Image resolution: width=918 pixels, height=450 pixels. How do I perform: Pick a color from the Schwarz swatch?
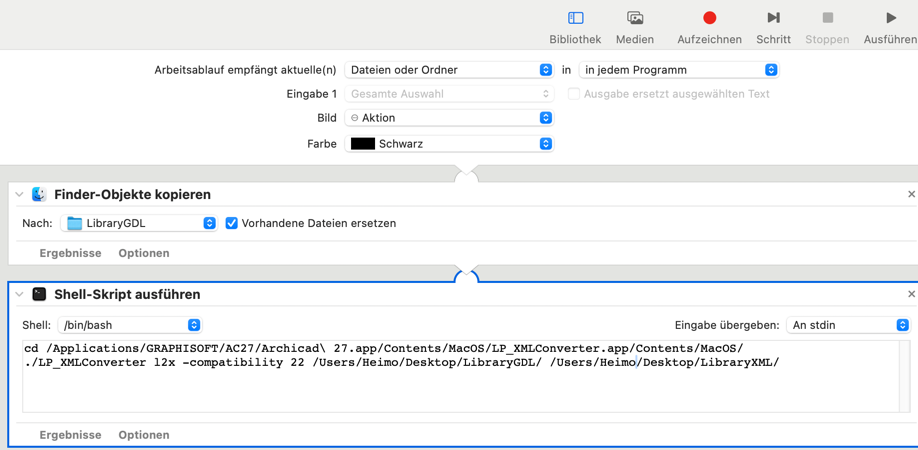click(449, 144)
